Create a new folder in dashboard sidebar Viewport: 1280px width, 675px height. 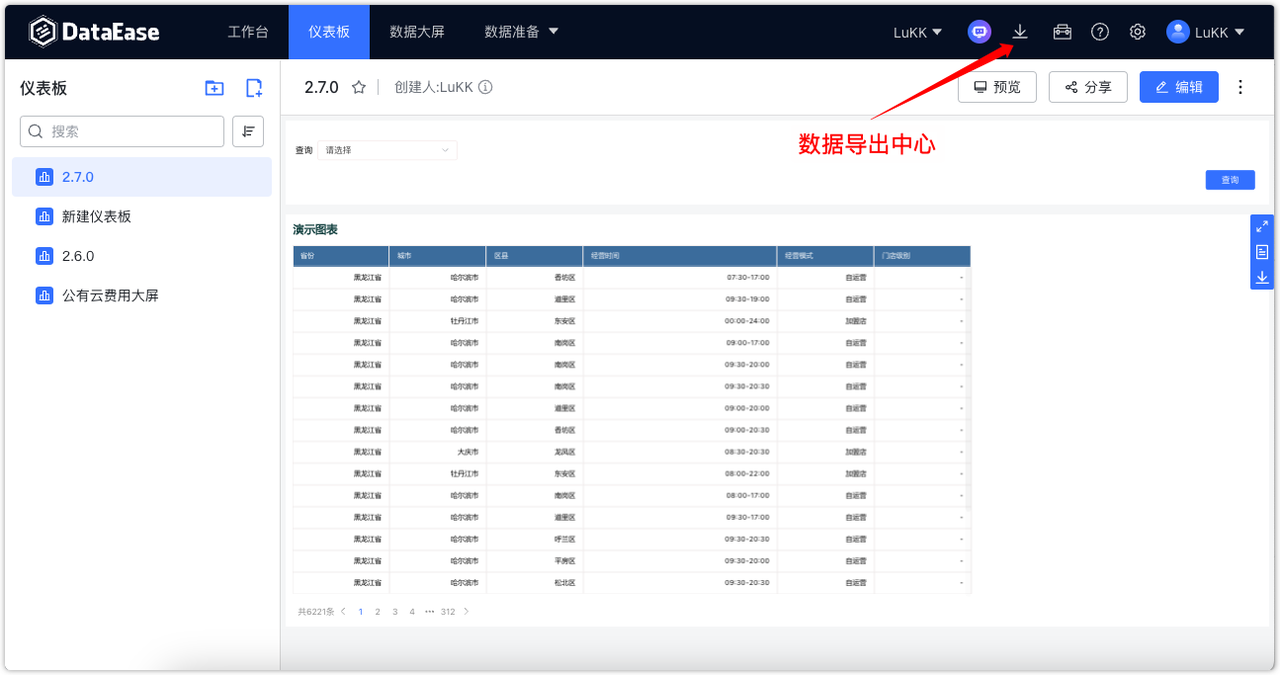(213, 87)
